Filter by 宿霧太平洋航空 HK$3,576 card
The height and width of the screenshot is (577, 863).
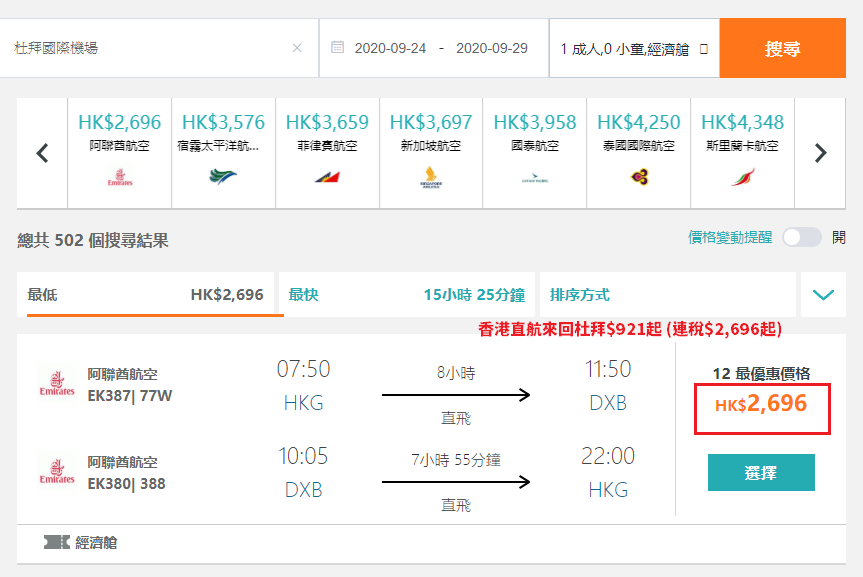[x=223, y=153]
